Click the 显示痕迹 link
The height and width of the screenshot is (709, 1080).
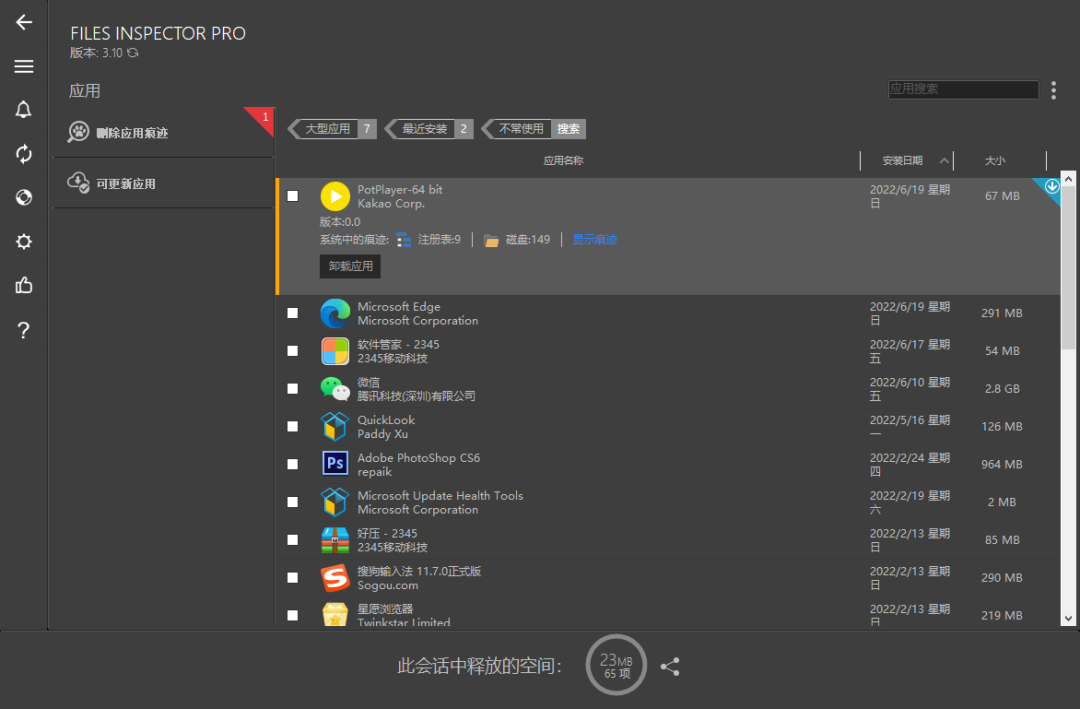[x=594, y=240]
